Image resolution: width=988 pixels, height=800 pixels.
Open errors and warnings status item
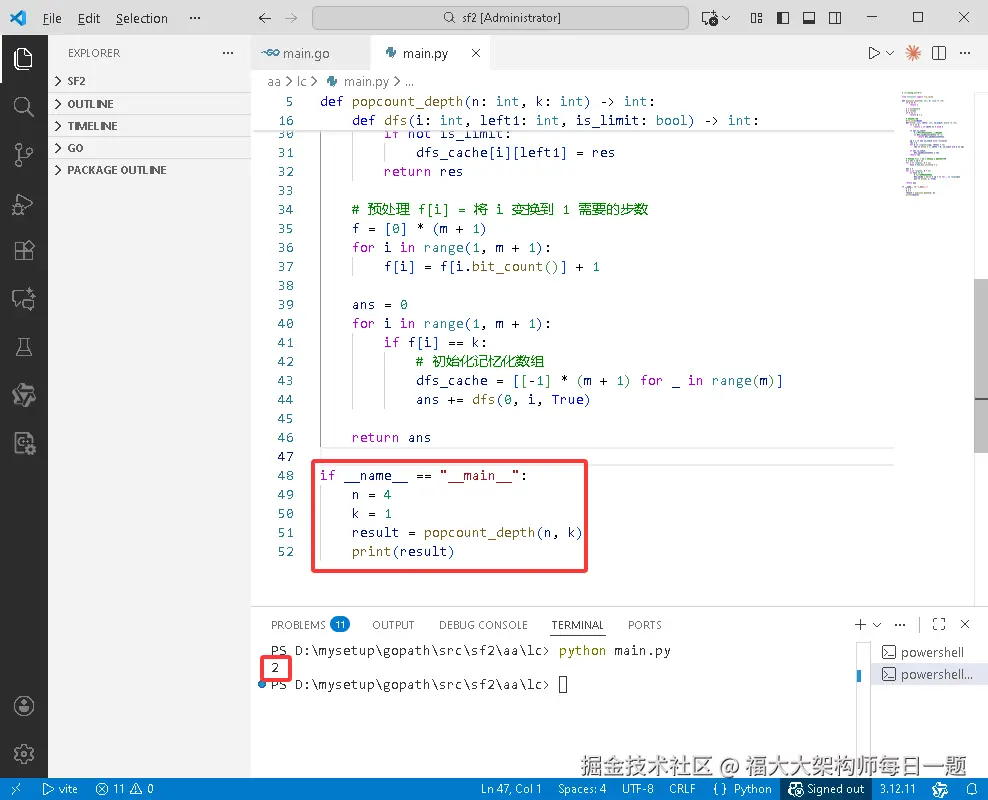[x=124, y=789]
